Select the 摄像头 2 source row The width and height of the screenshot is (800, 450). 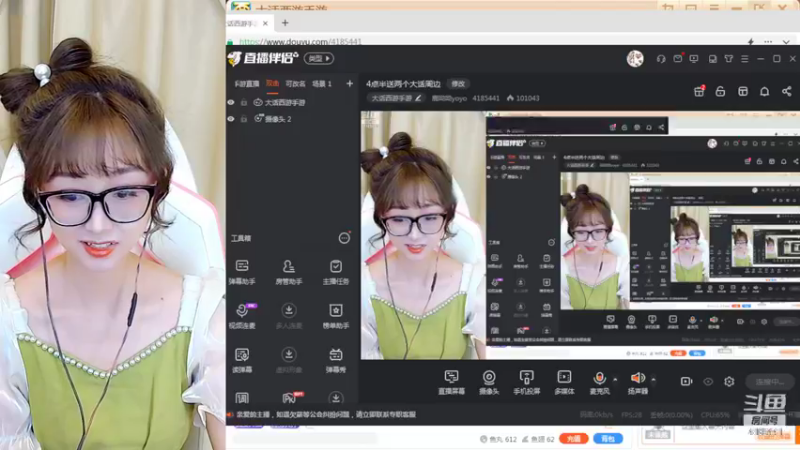pyautogui.click(x=292, y=119)
